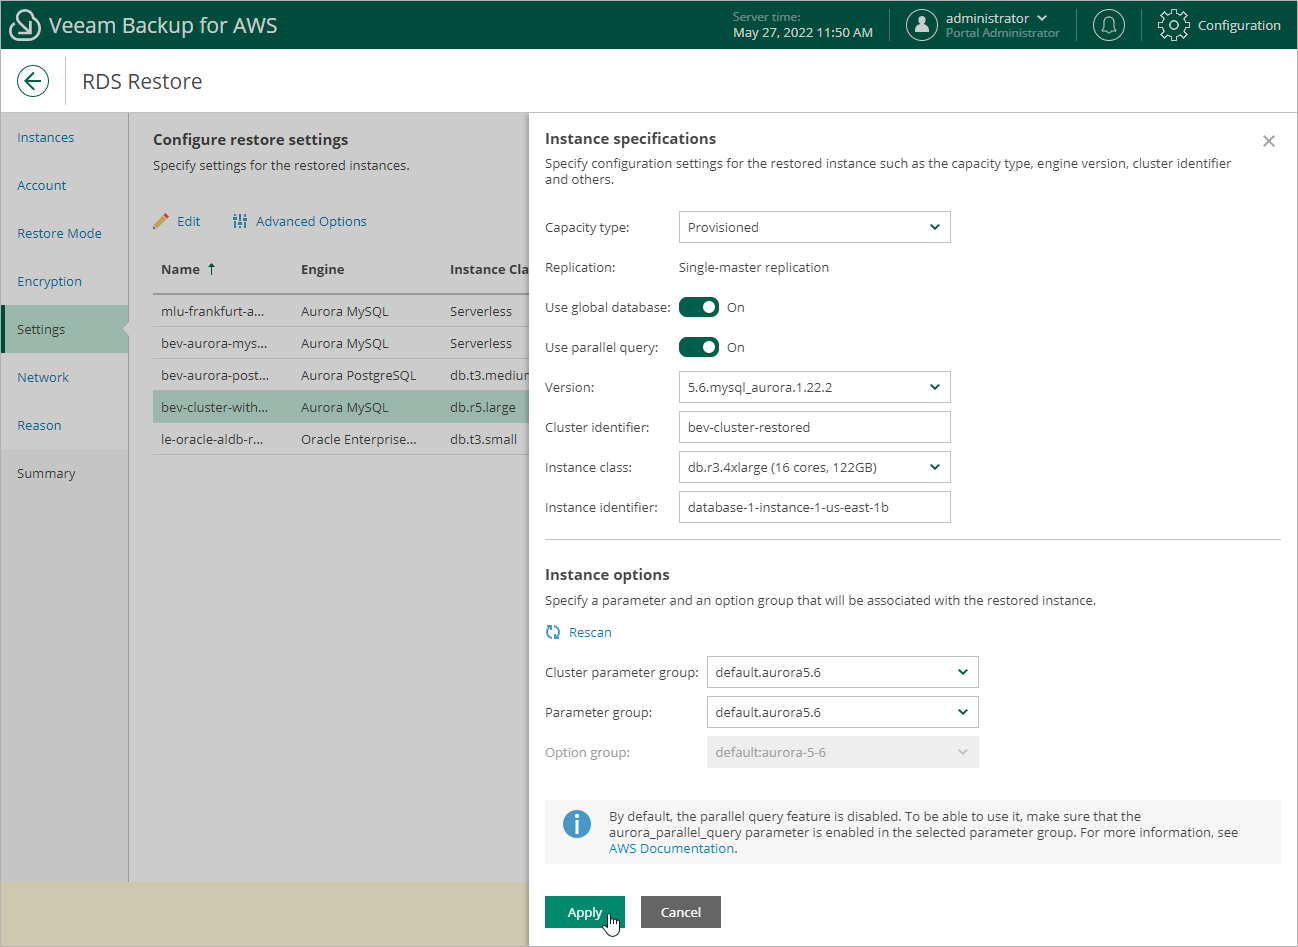Open the administrator user avatar icon

pos(921,25)
